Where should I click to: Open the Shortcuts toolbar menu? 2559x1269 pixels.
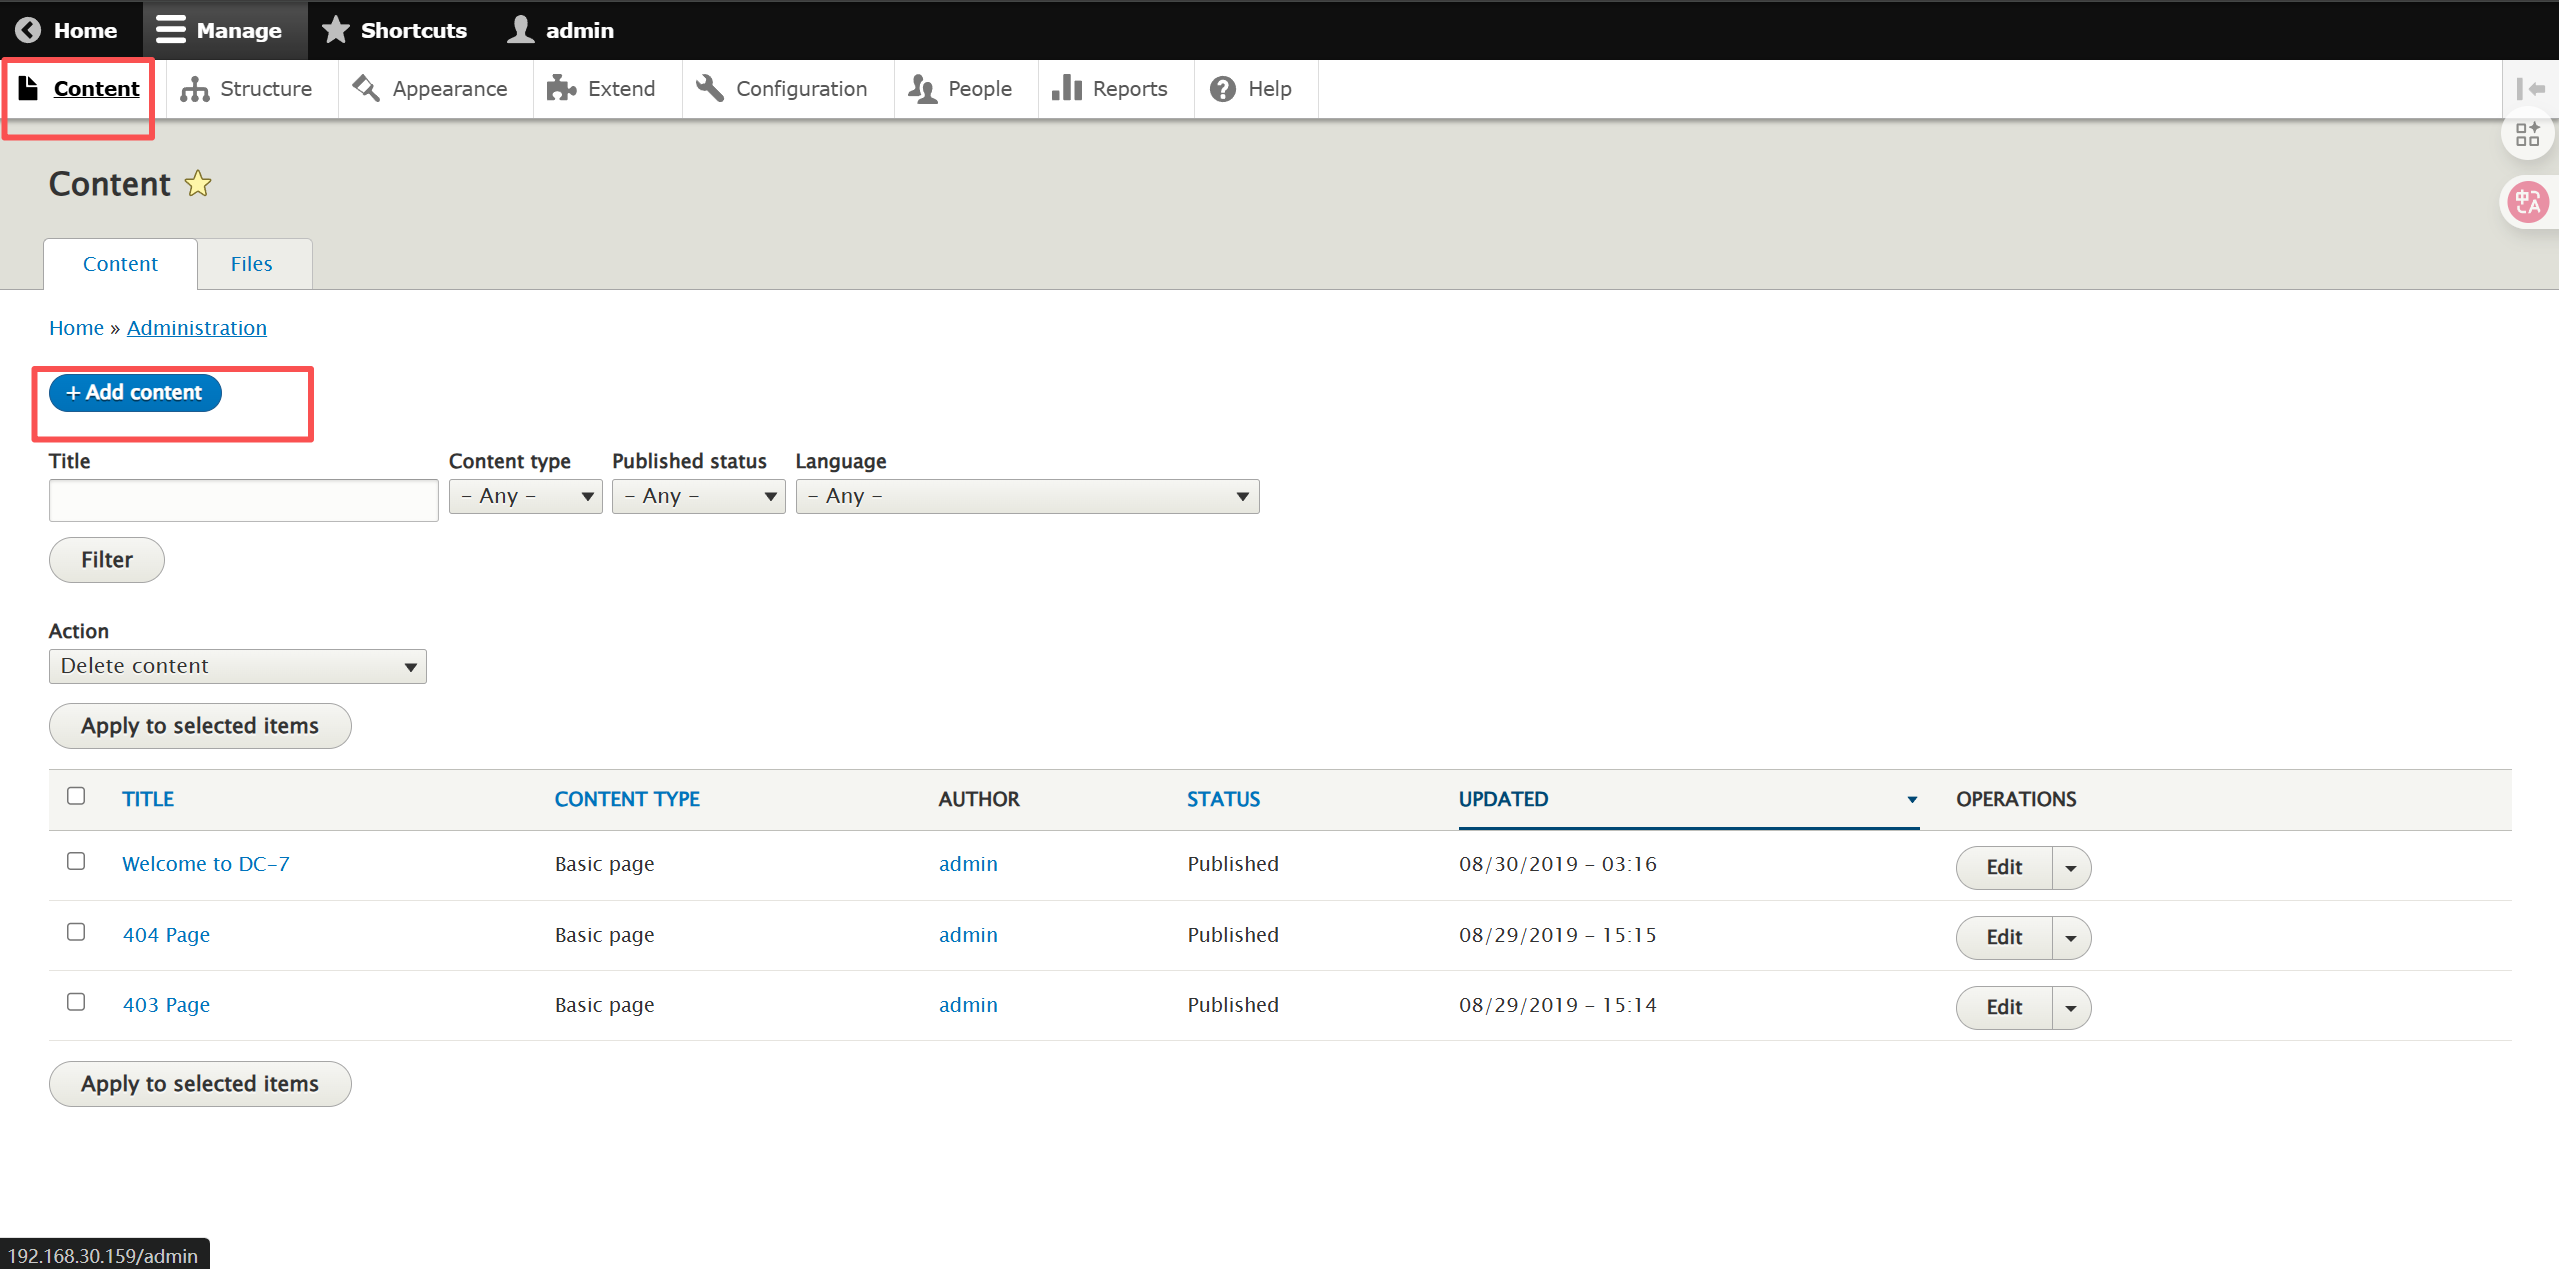pyautogui.click(x=395, y=30)
